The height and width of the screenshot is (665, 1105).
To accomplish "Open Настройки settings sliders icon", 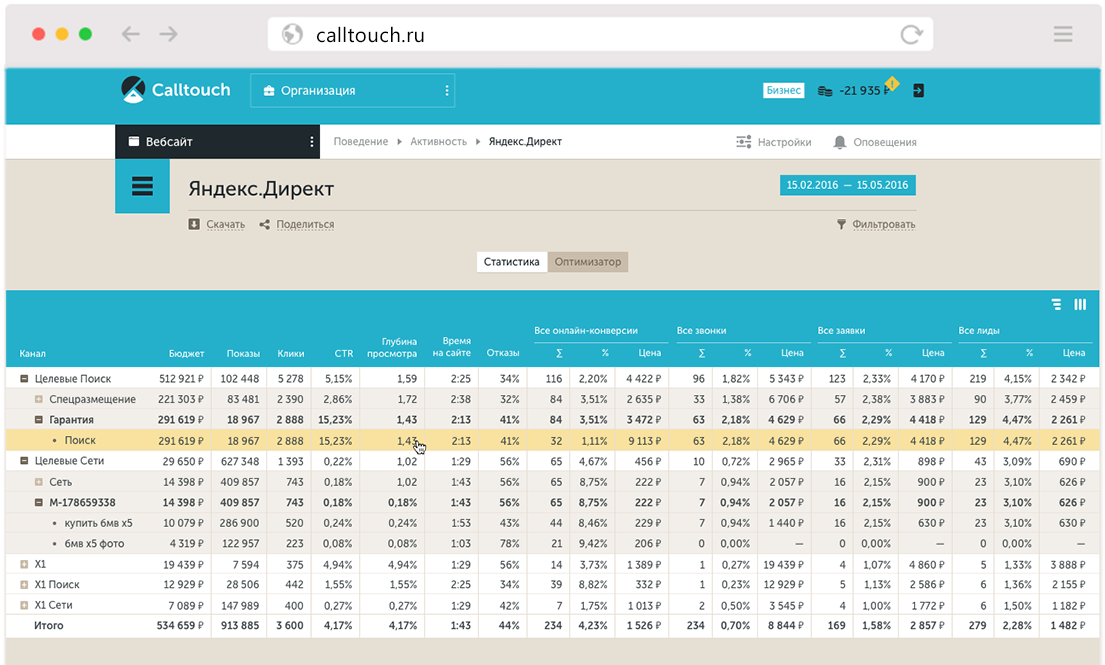I will (x=743, y=142).
